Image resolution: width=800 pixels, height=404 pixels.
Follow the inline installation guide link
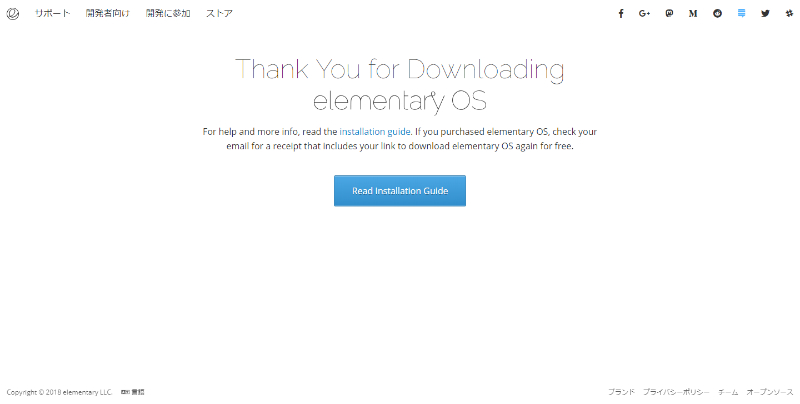375,132
